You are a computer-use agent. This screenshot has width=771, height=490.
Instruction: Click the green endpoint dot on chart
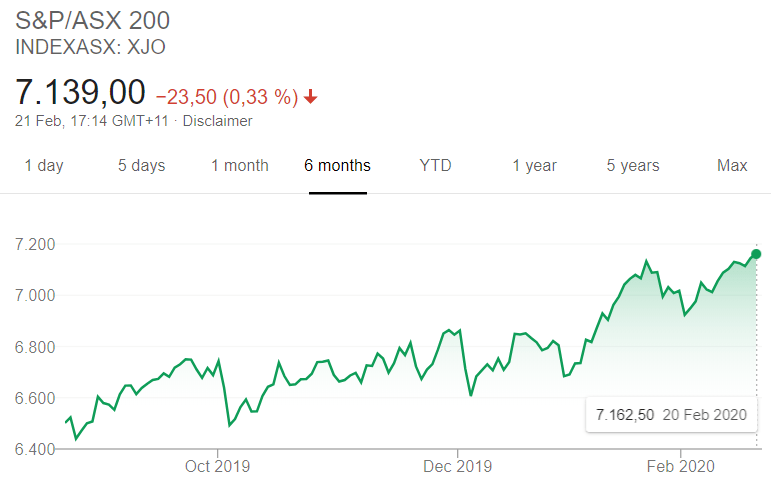756,253
